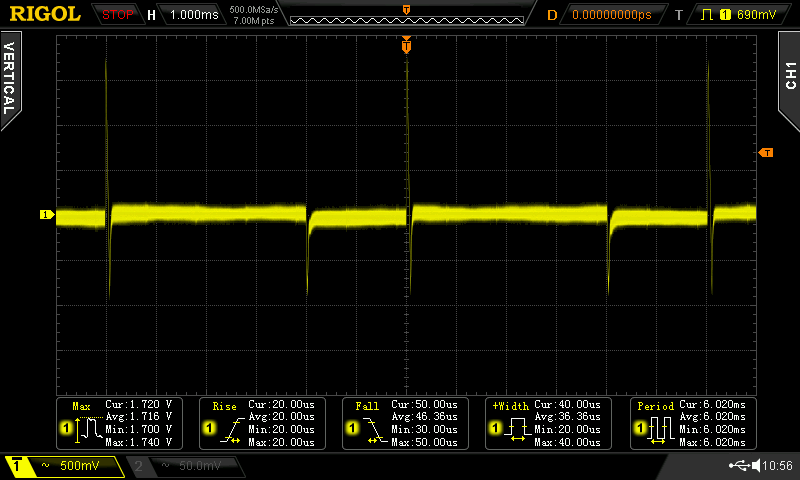Screen dimensions: 800x480
Task: Click the delay value 0.00000000ps field
Action: 610,15
